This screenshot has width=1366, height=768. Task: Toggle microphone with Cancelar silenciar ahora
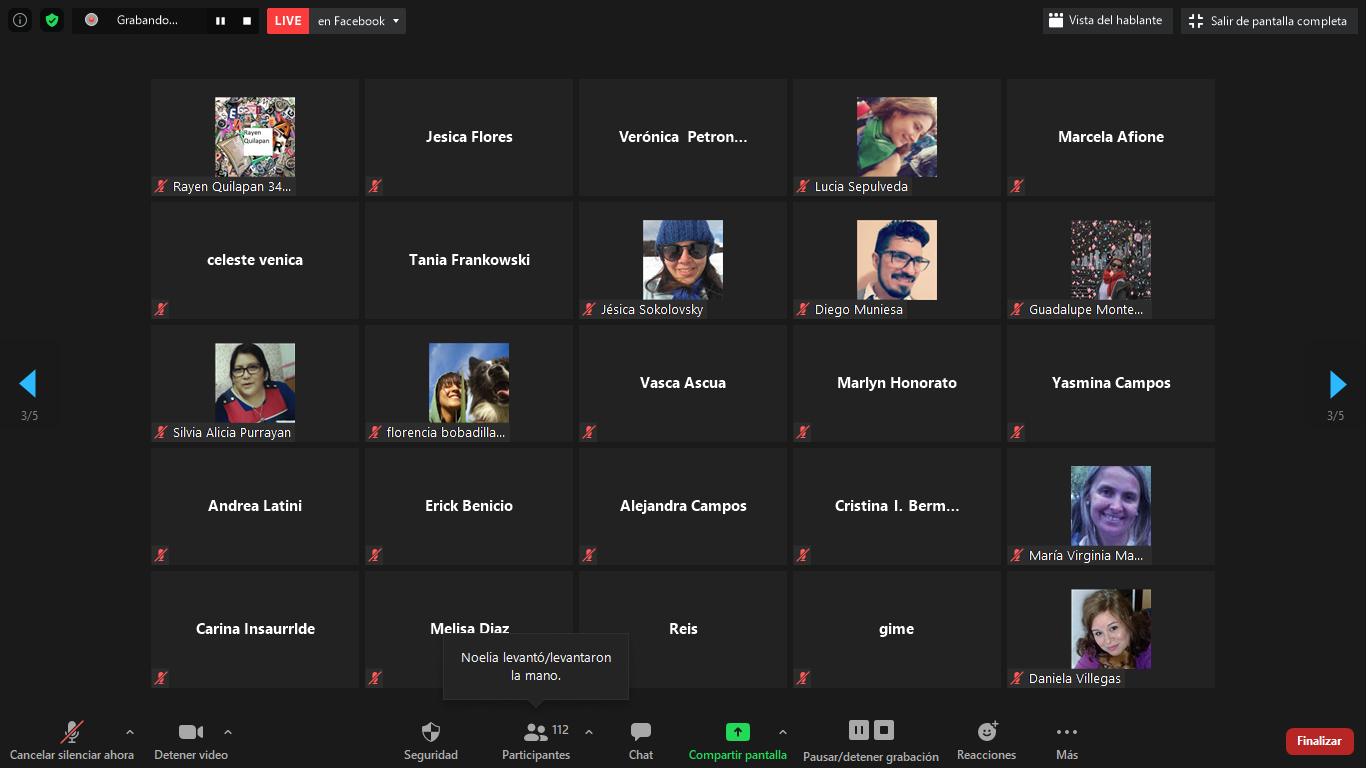click(x=72, y=732)
